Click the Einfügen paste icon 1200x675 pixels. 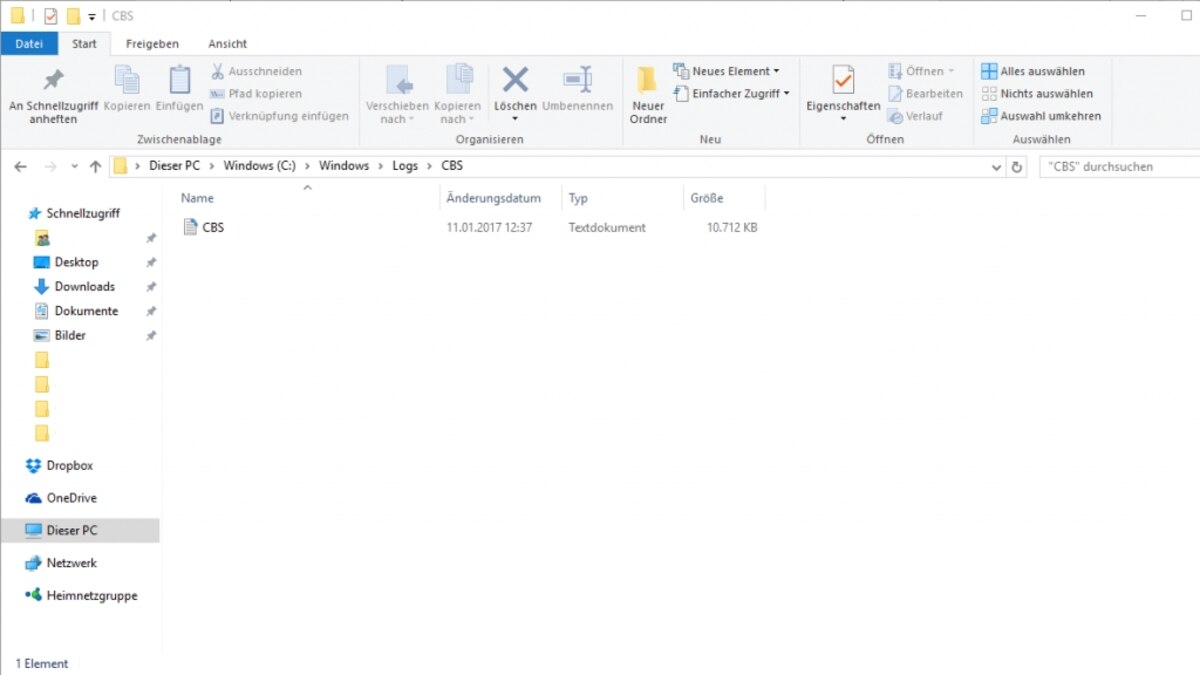(179, 80)
